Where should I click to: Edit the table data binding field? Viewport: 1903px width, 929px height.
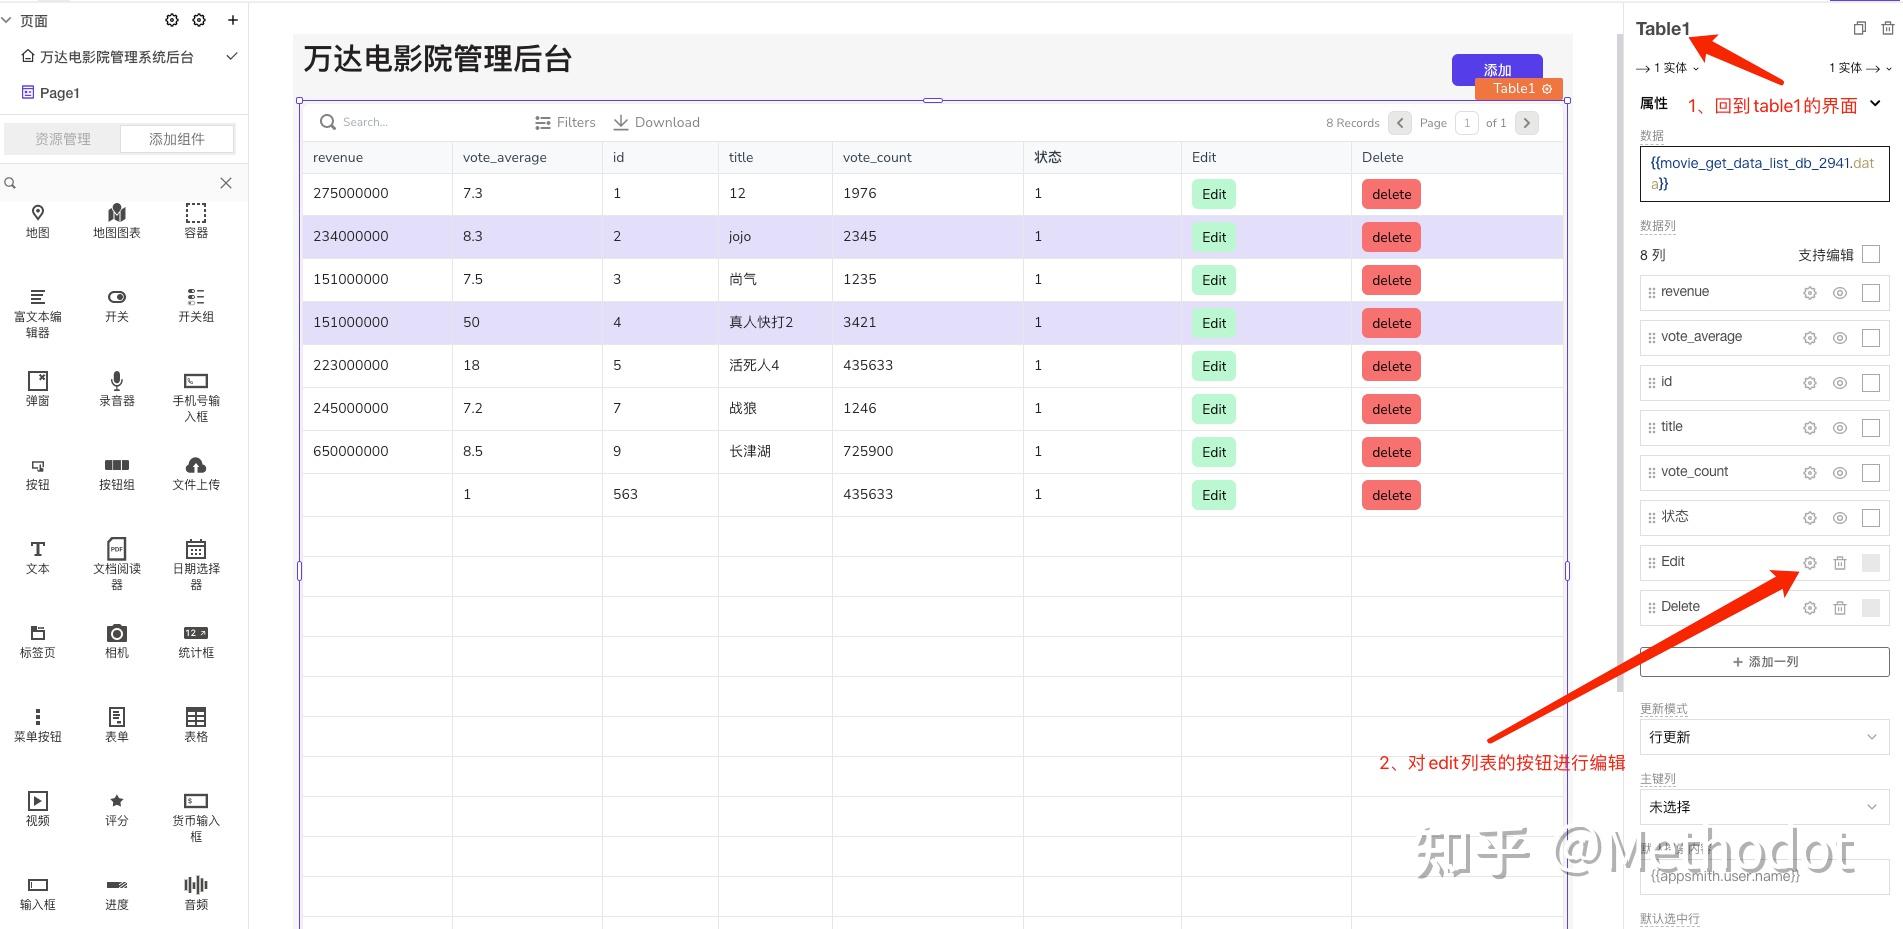tap(1764, 174)
